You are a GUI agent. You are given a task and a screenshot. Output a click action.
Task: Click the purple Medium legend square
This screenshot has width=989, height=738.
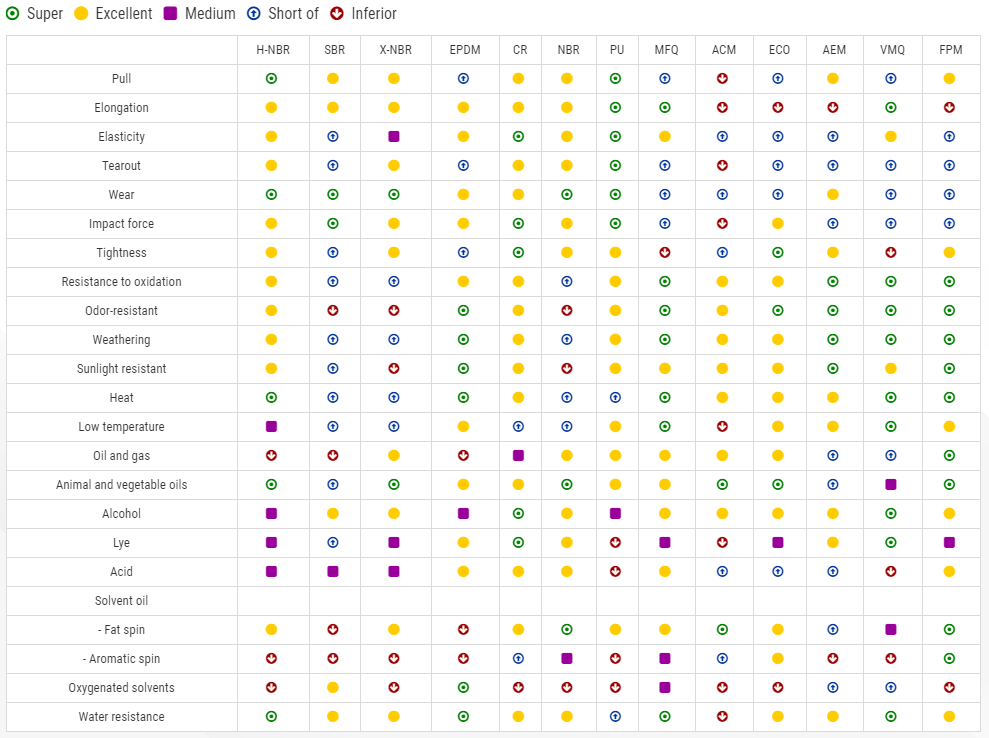pos(171,14)
